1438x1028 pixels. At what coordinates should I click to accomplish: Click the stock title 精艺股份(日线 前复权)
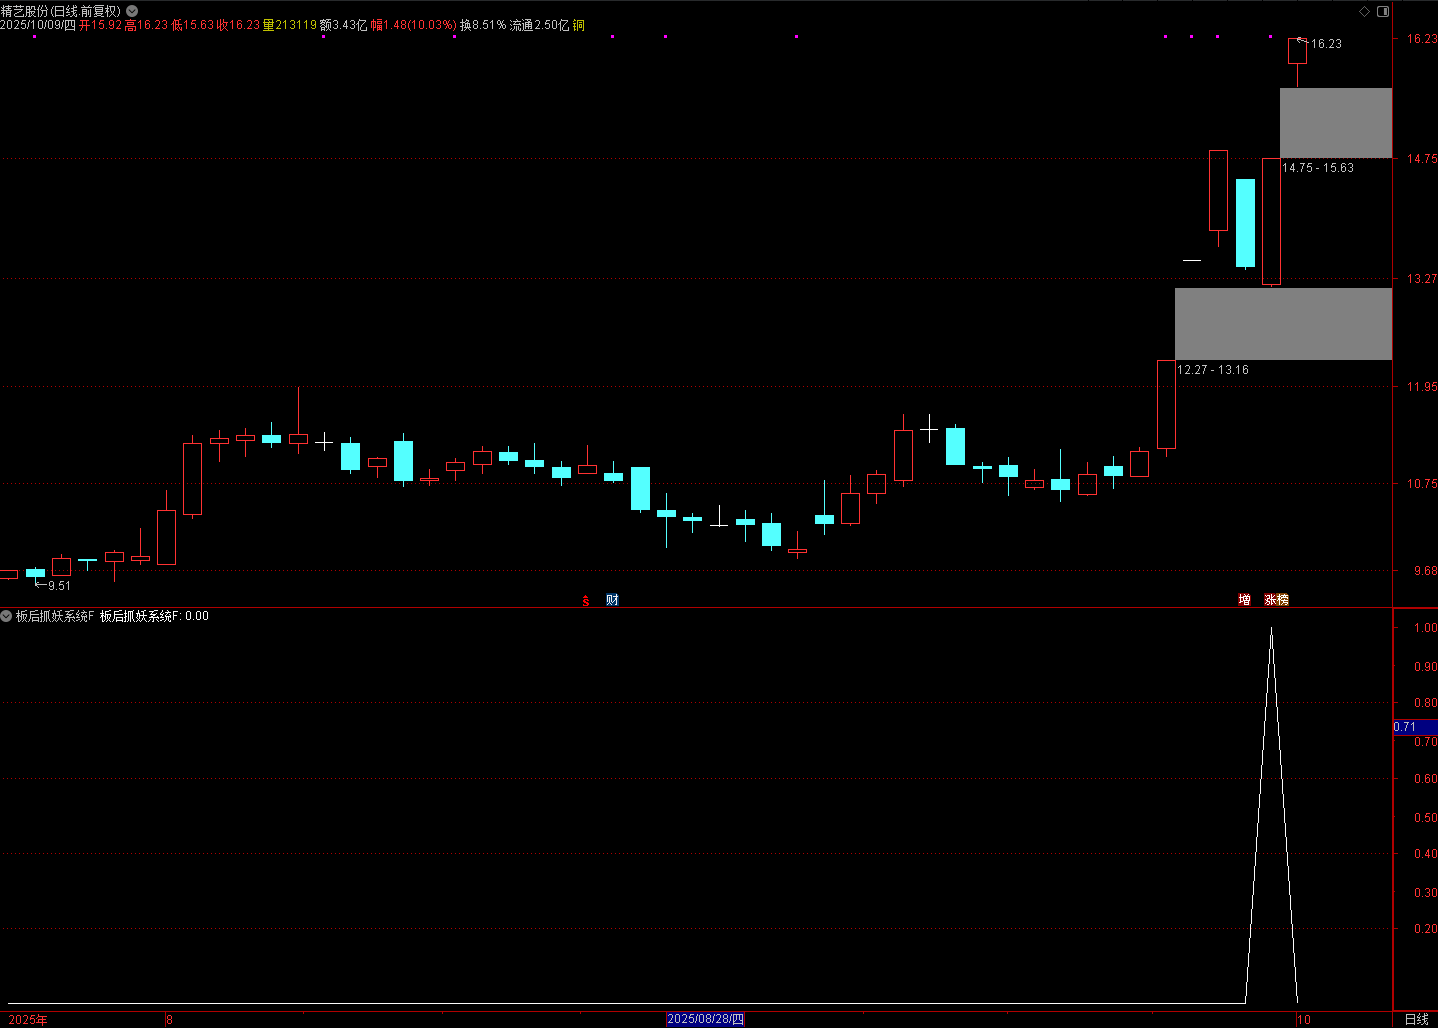click(x=60, y=11)
